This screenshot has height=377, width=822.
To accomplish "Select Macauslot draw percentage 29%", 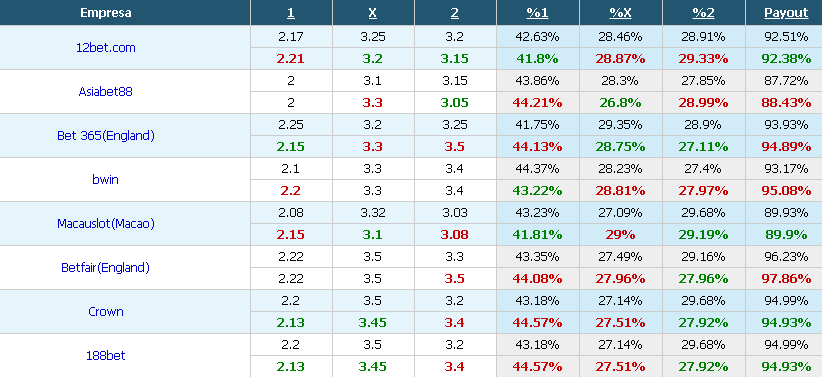I will 620,235.
